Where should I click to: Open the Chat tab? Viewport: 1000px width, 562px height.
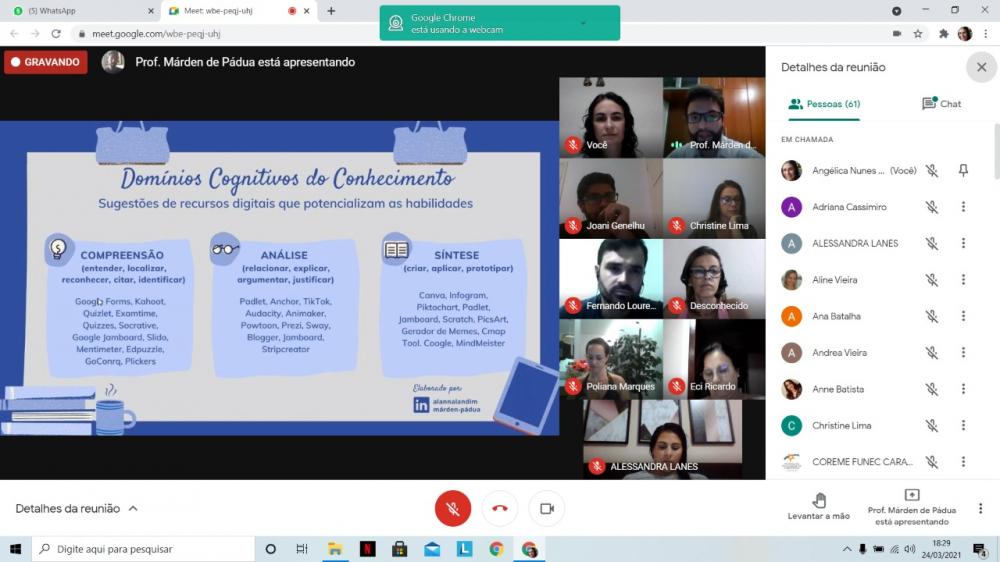click(941, 104)
